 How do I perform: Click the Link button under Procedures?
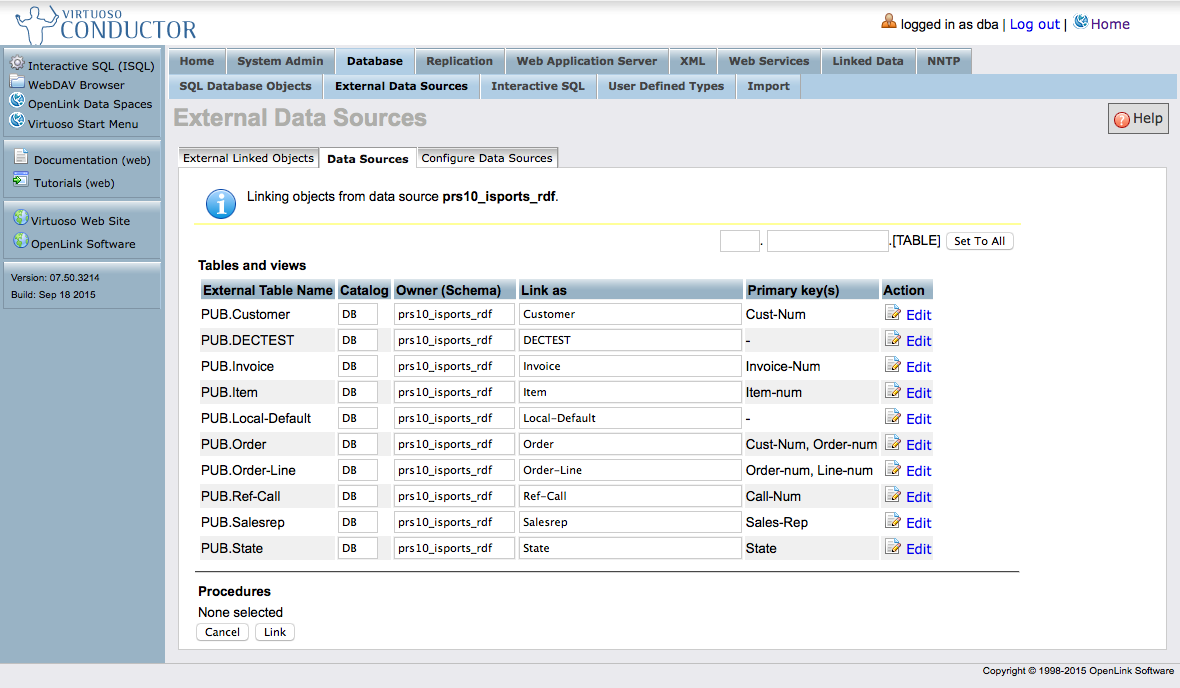pos(275,632)
